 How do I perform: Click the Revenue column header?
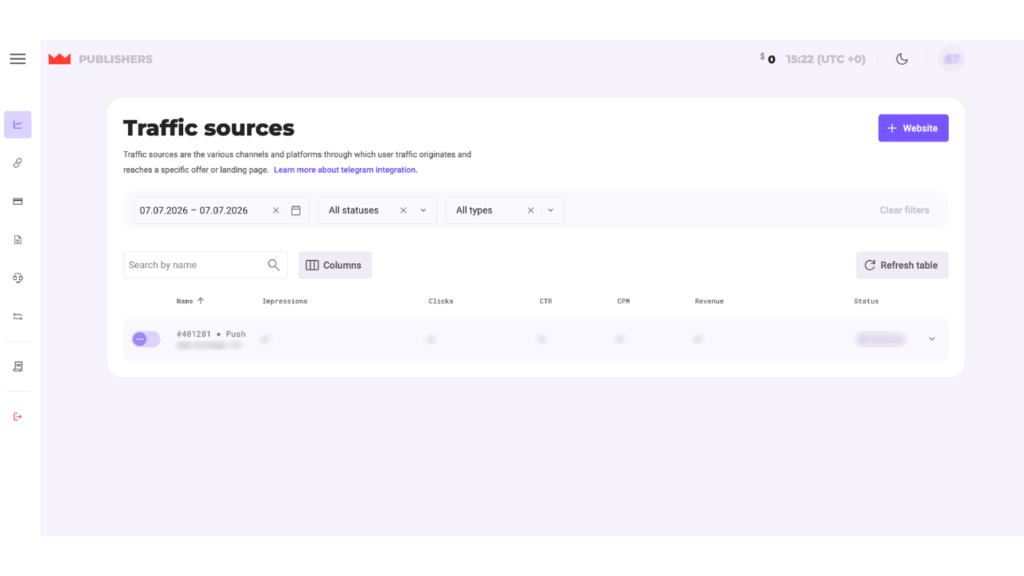[709, 301]
